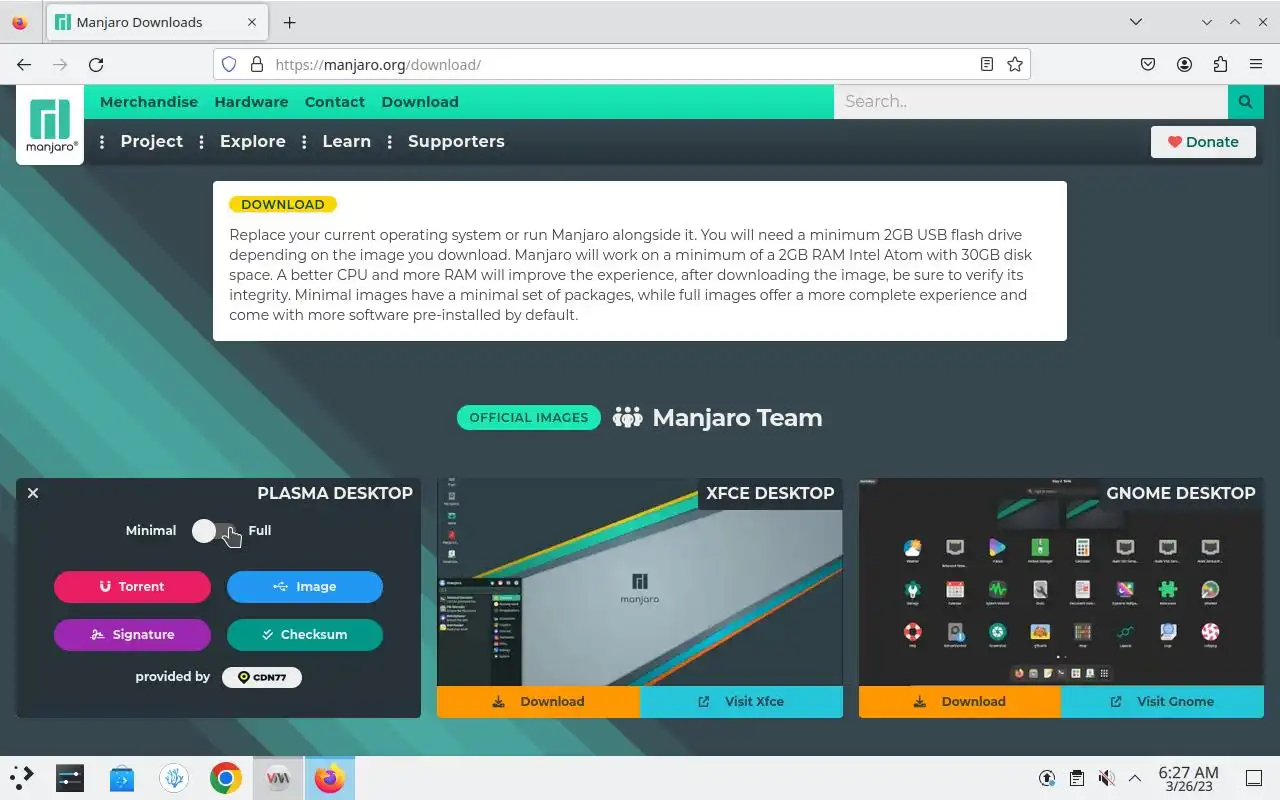Expand the Explore menu
Screen dimensions: 1280x800
point(253,142)
